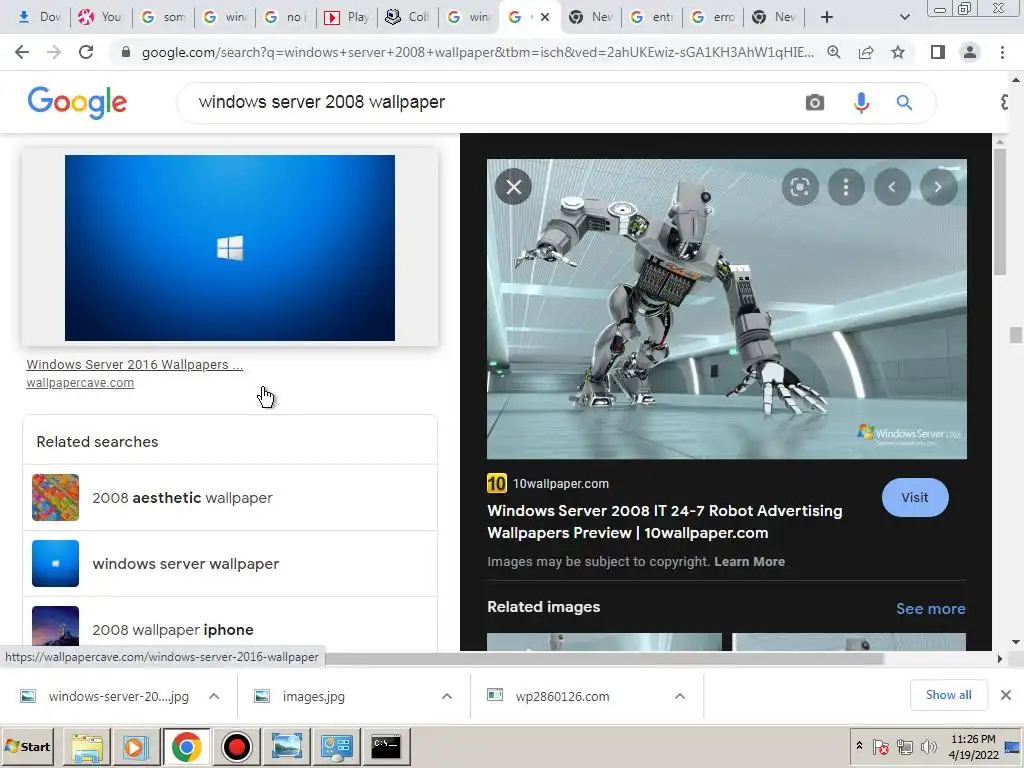Expand options for wp2860126.com download
The width and height of the screenshot is (1024, 768).
point(680,696)
